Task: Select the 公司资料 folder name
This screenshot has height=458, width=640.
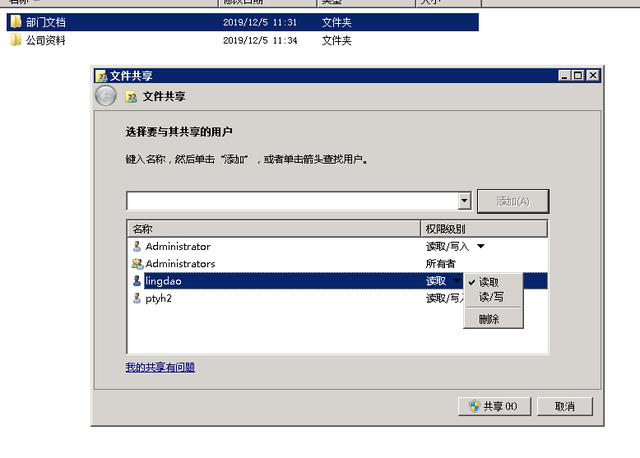Action: pos(46,40)
